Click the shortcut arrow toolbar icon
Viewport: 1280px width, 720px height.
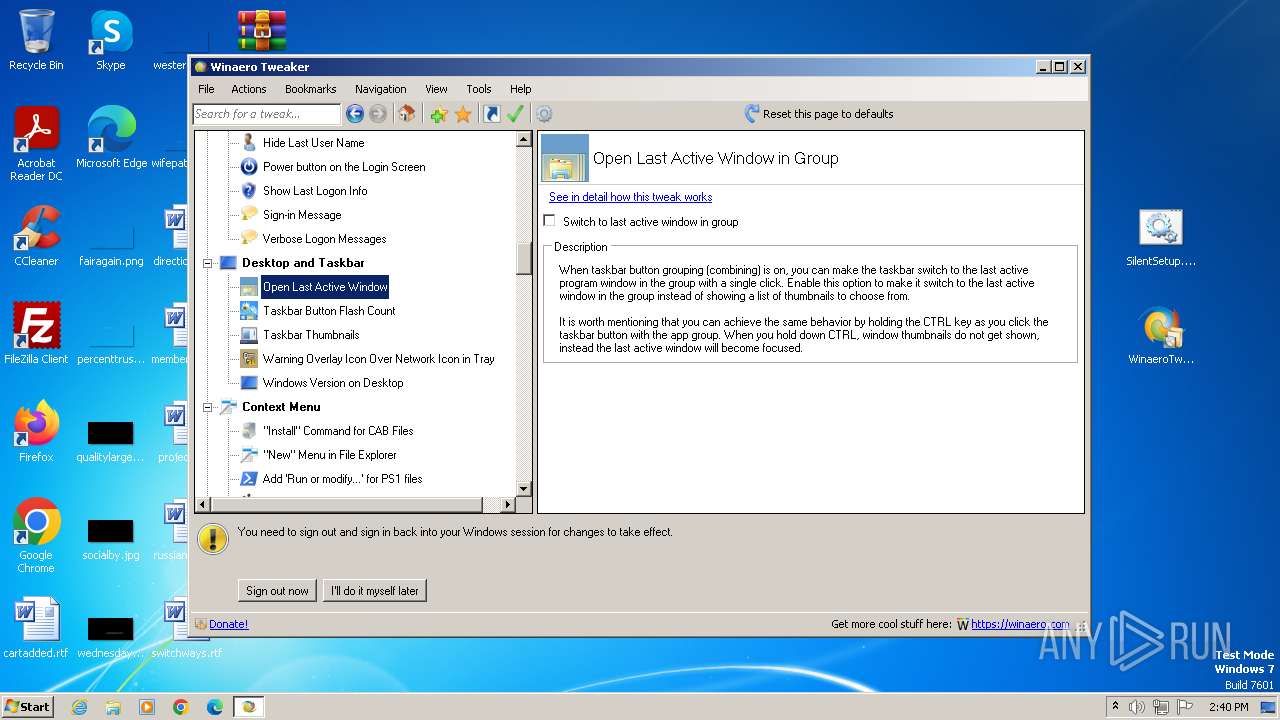[491, 114]
